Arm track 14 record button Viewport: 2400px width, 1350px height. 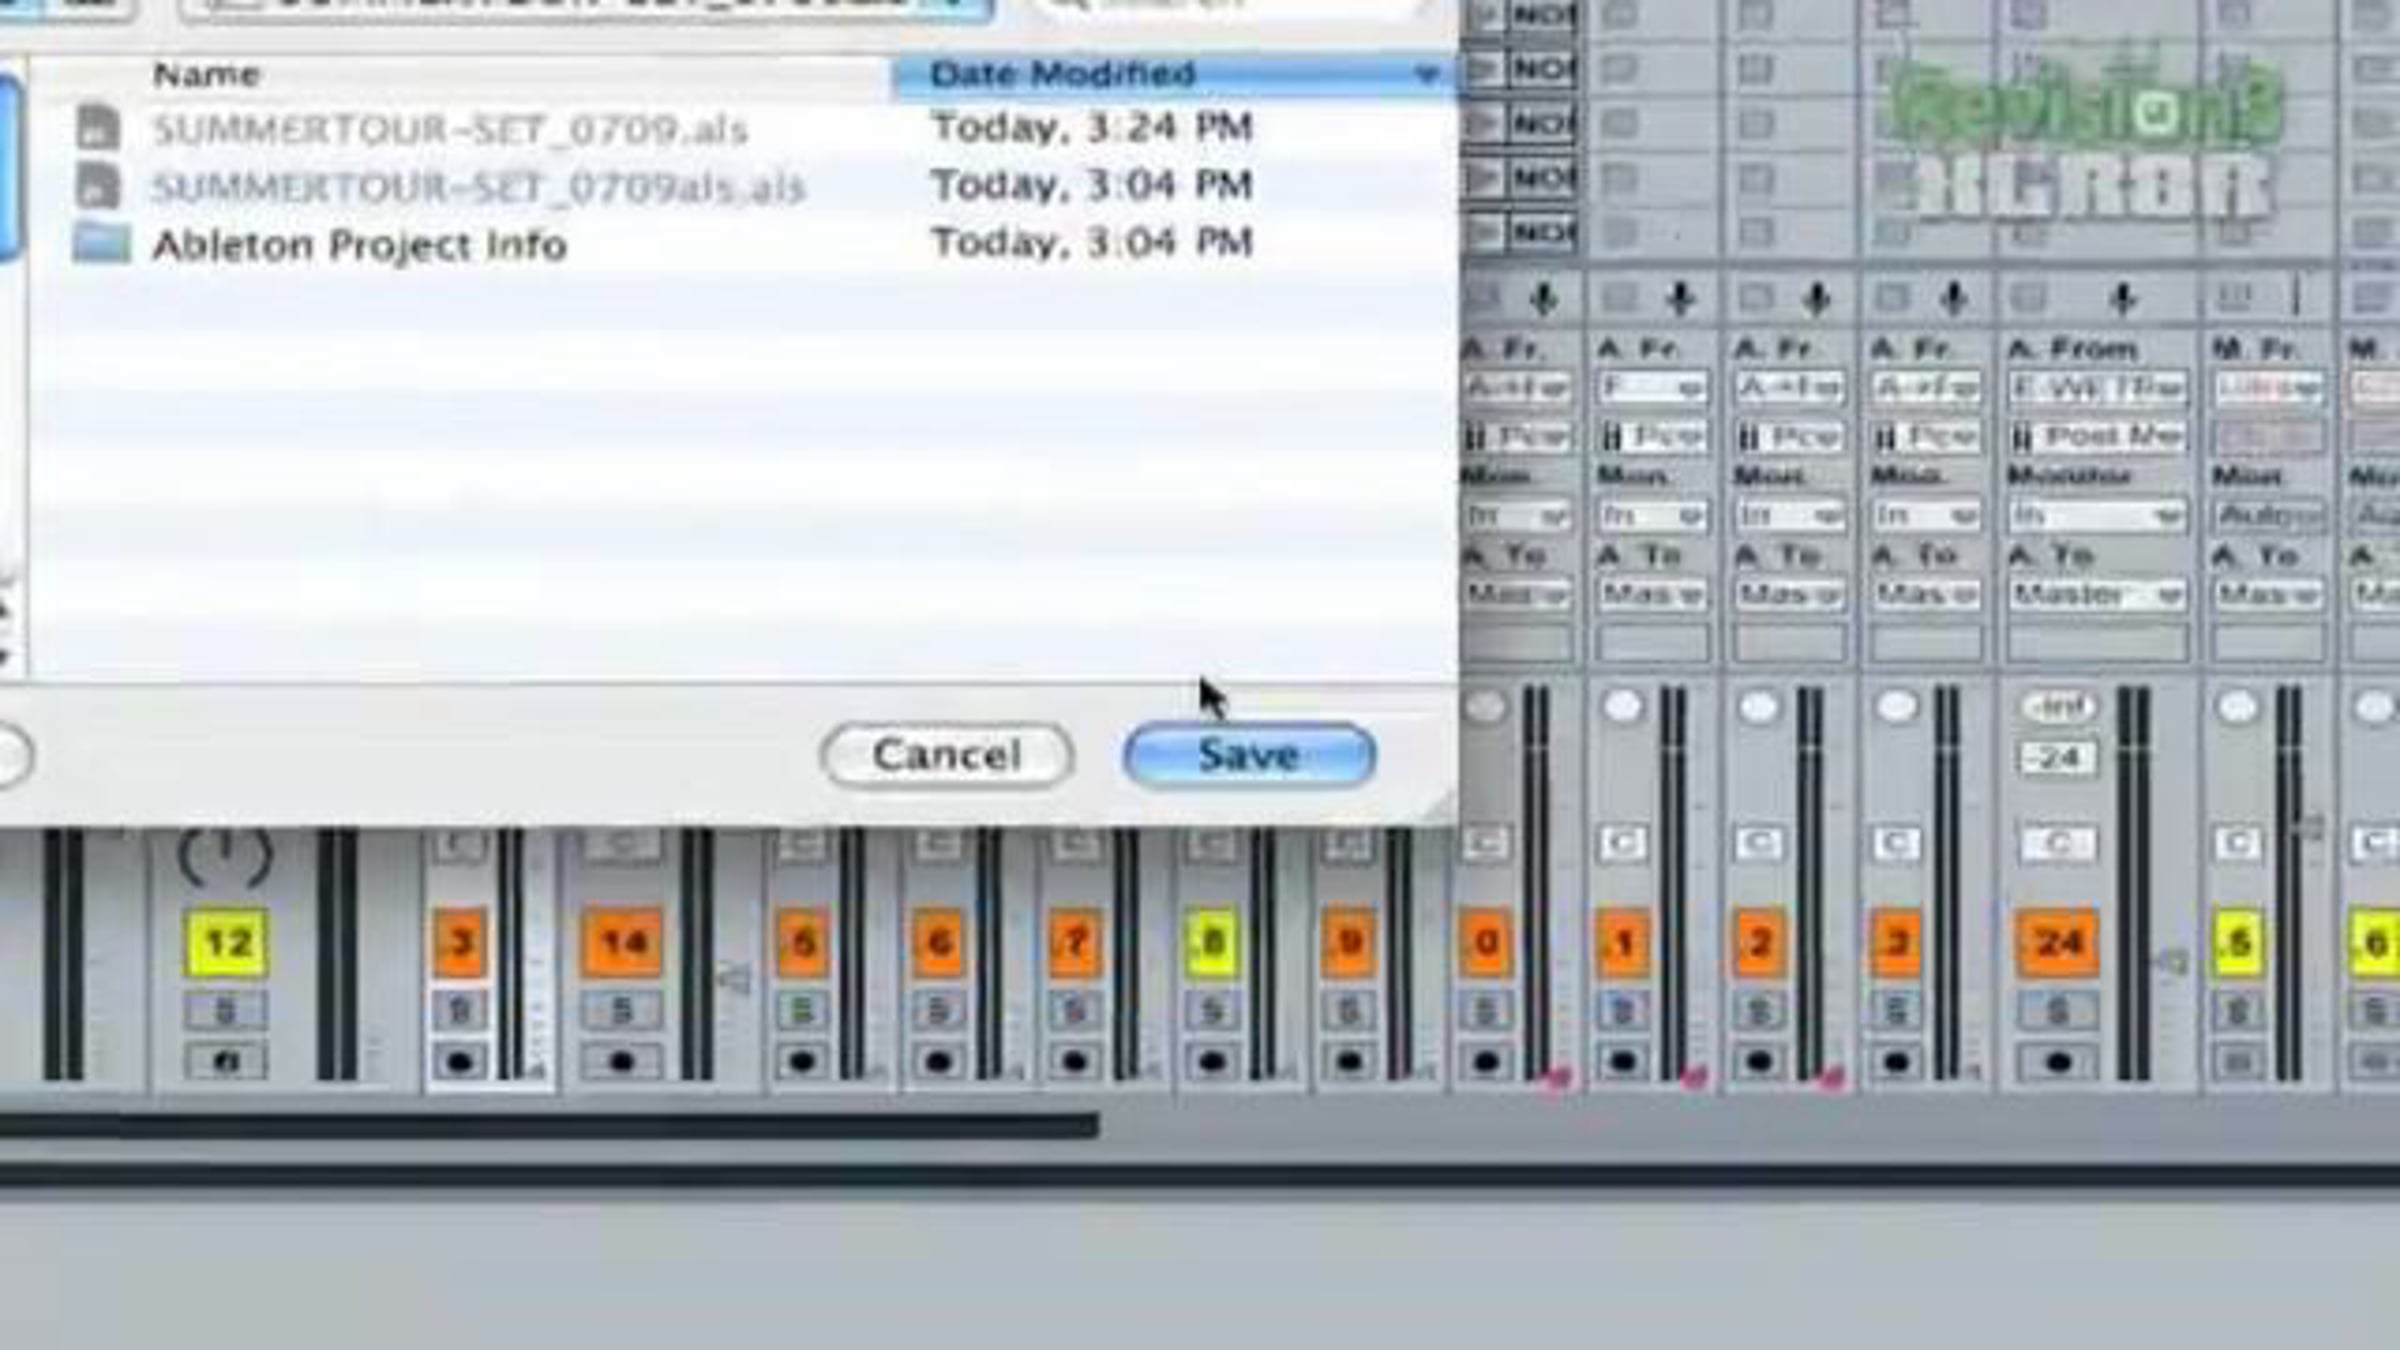[622, 1062]
